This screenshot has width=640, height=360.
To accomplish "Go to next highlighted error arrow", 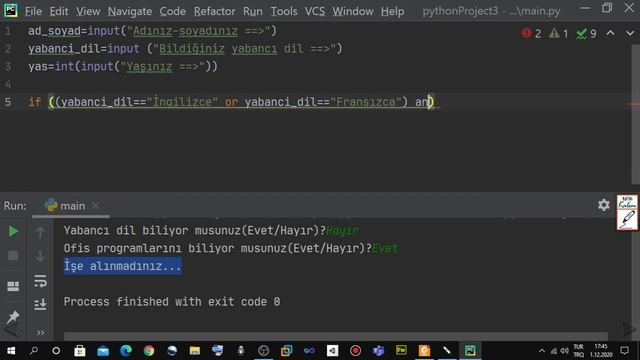I will point(630,33).
